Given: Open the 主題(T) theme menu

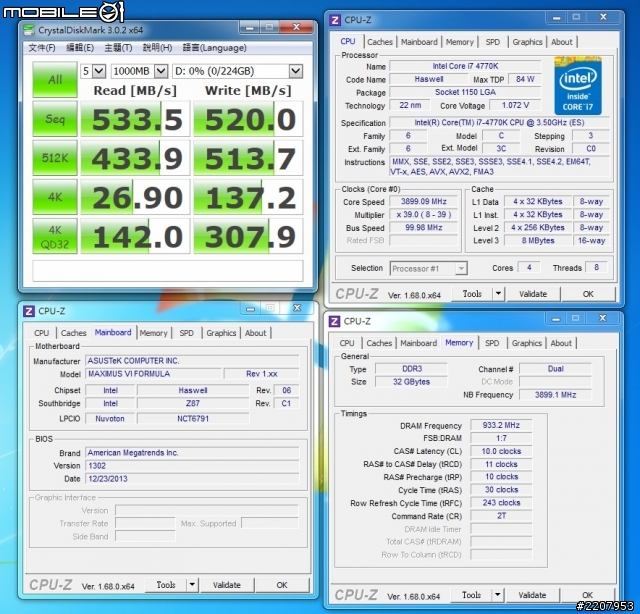Looking at the screenshot, I should pos(118,48).
